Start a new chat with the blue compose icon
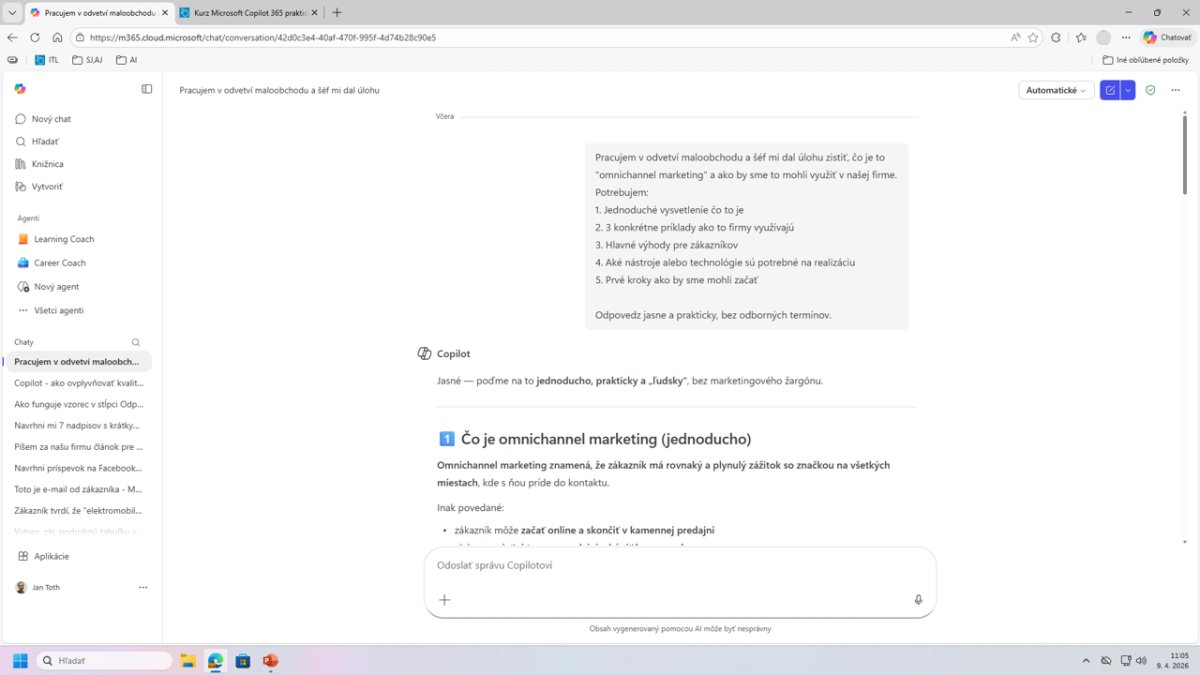 1109,90
